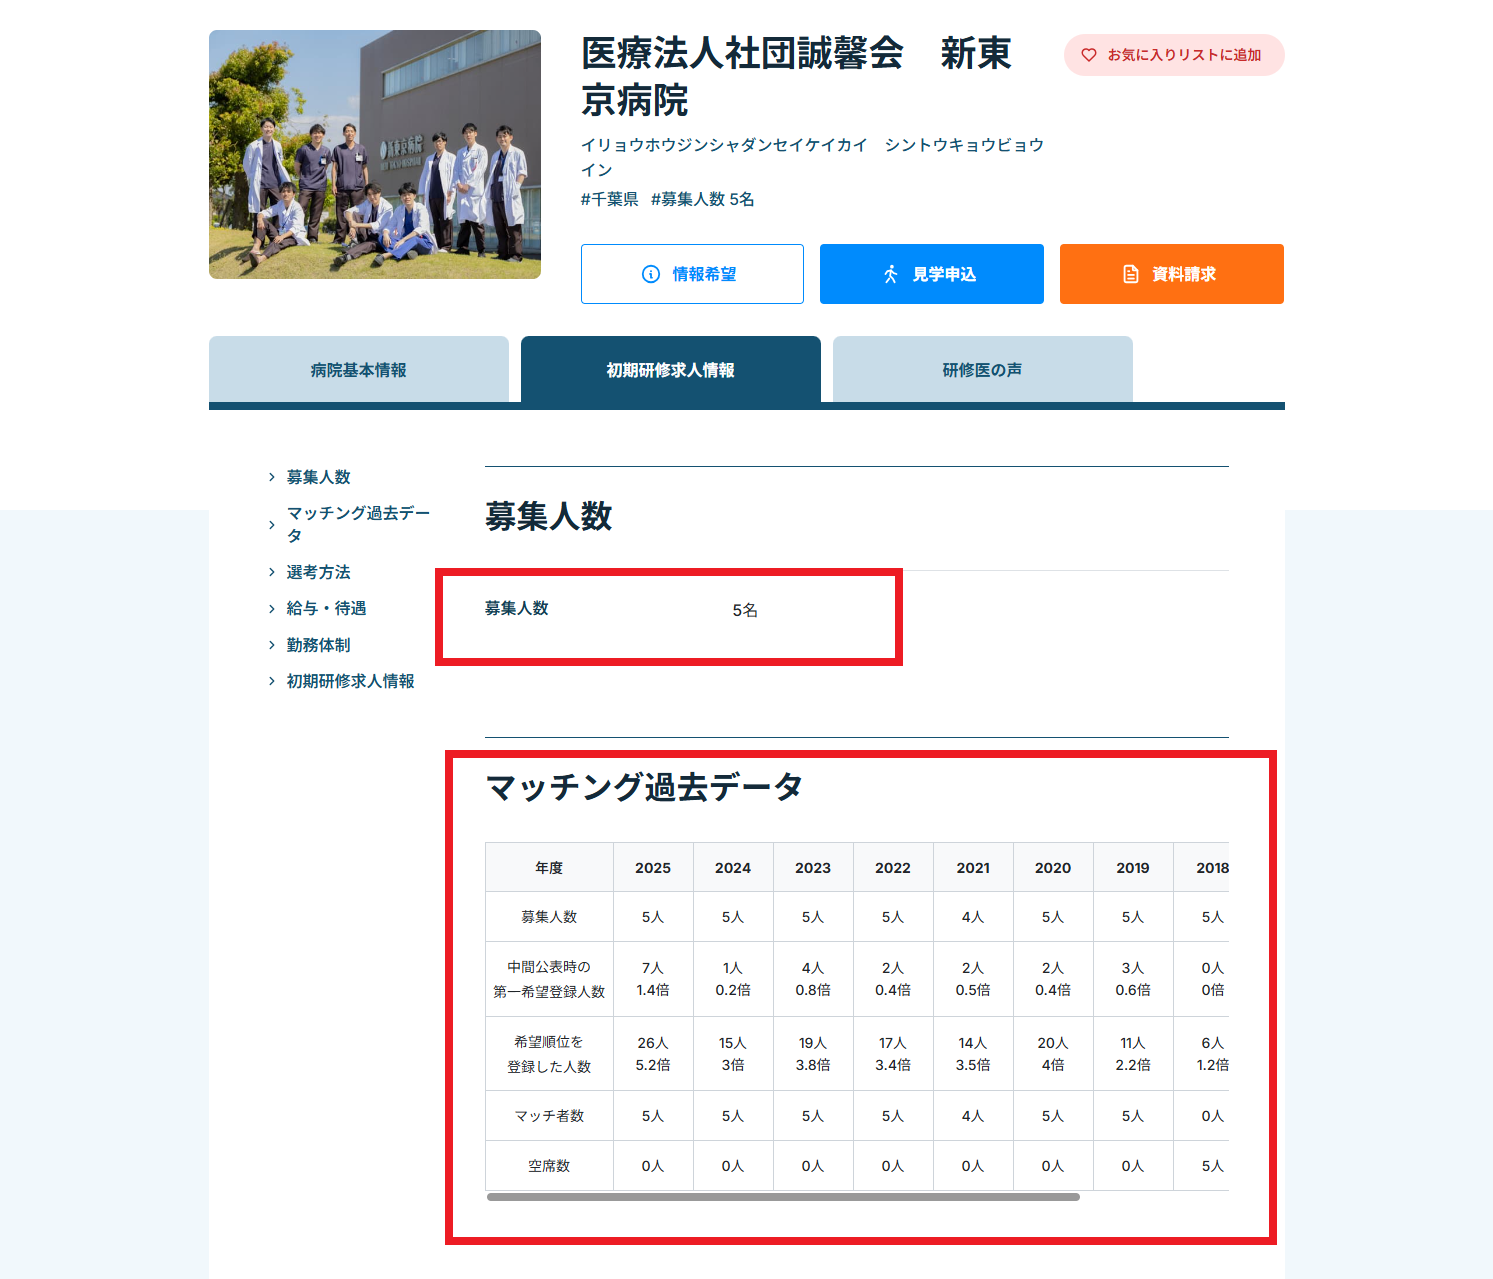Add hospital to favorites with お気に入りリストに追加

click(1174, 55)
